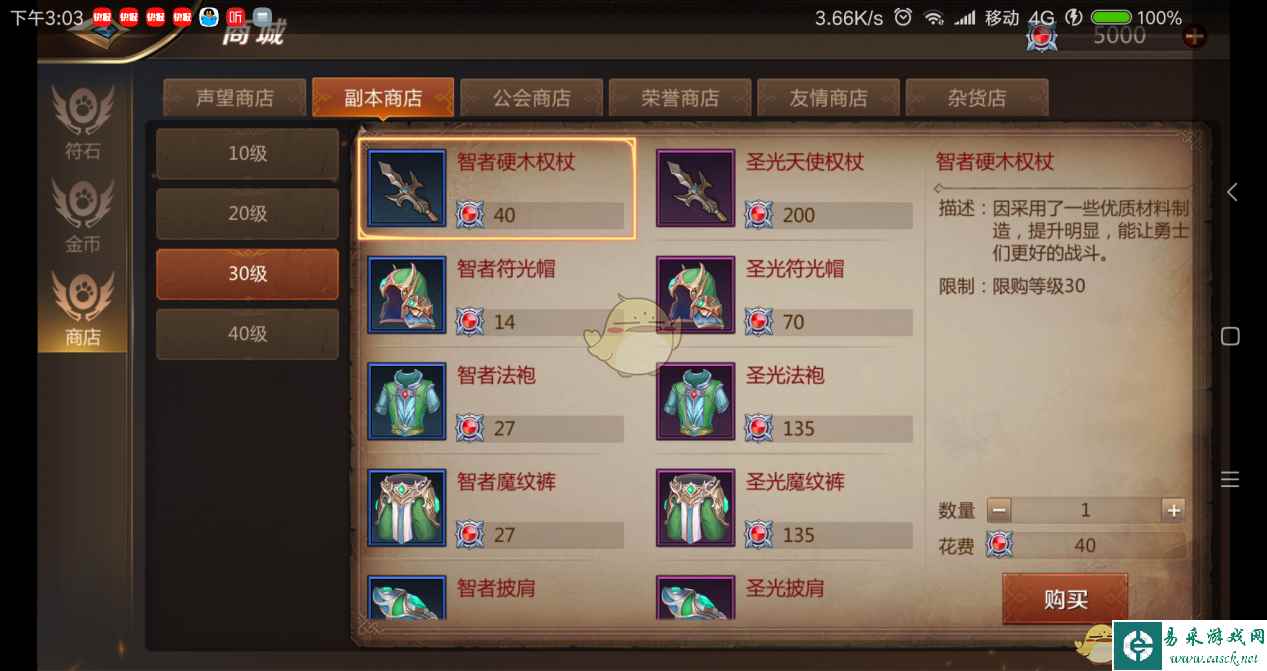Open the 公会商店 tab
This screenshot has width=1267, height=671.
pyautogui.click(x=532, y=98)
